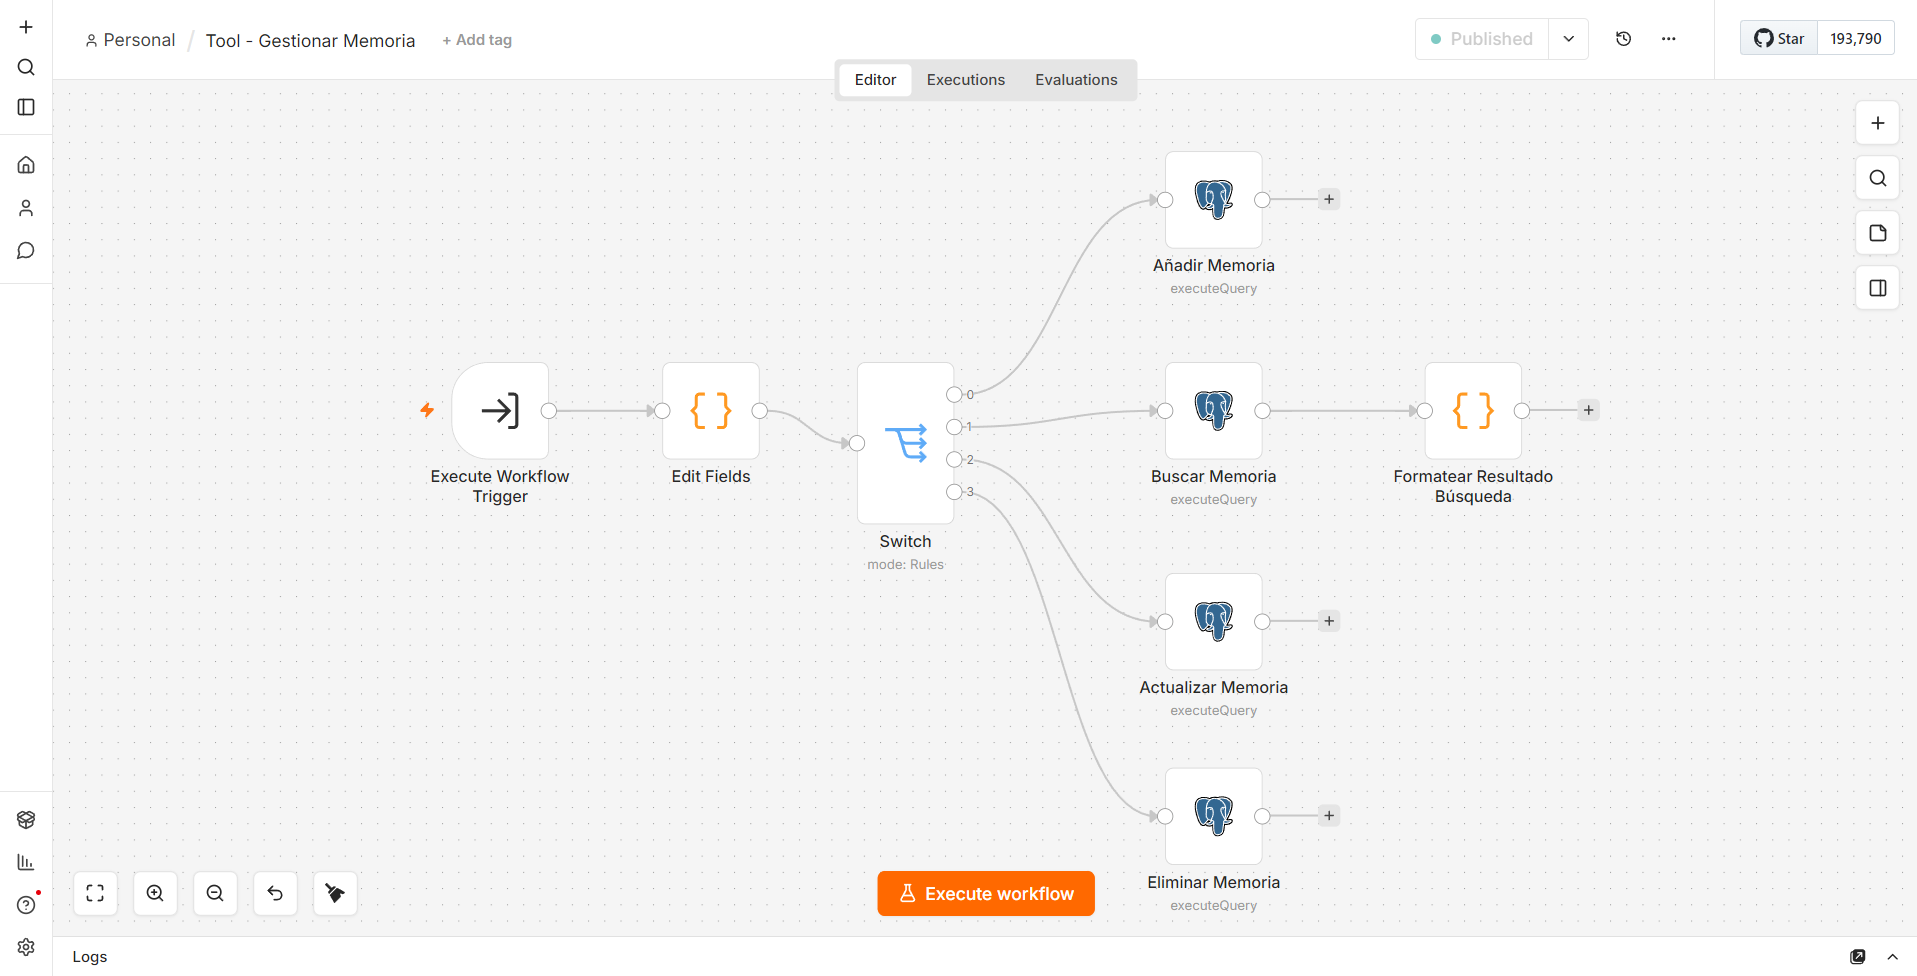Image resolution: width=1917 pixels, height=976 pixels.
Task: Click the Published status button
Action: [x=1482, y=39]
